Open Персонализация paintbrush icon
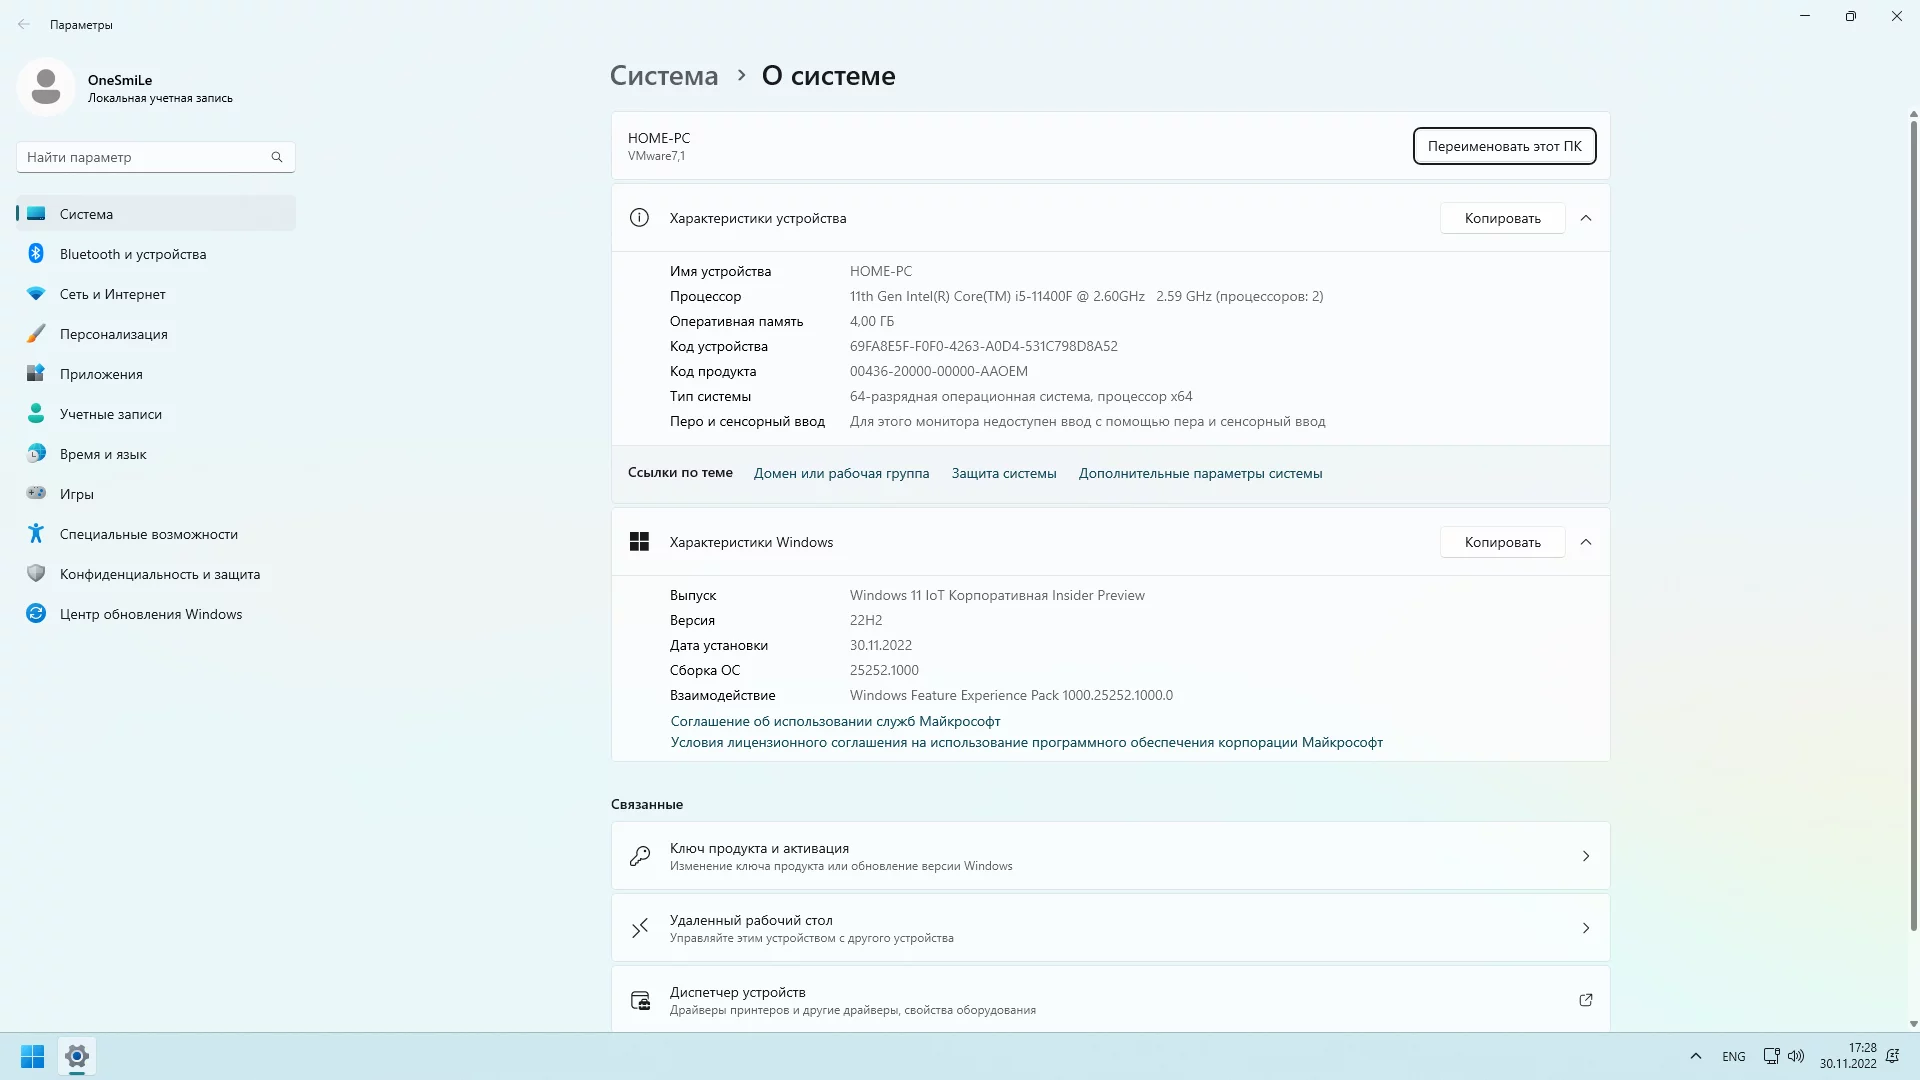The image size is (1920, 1080). pos(36,334)
